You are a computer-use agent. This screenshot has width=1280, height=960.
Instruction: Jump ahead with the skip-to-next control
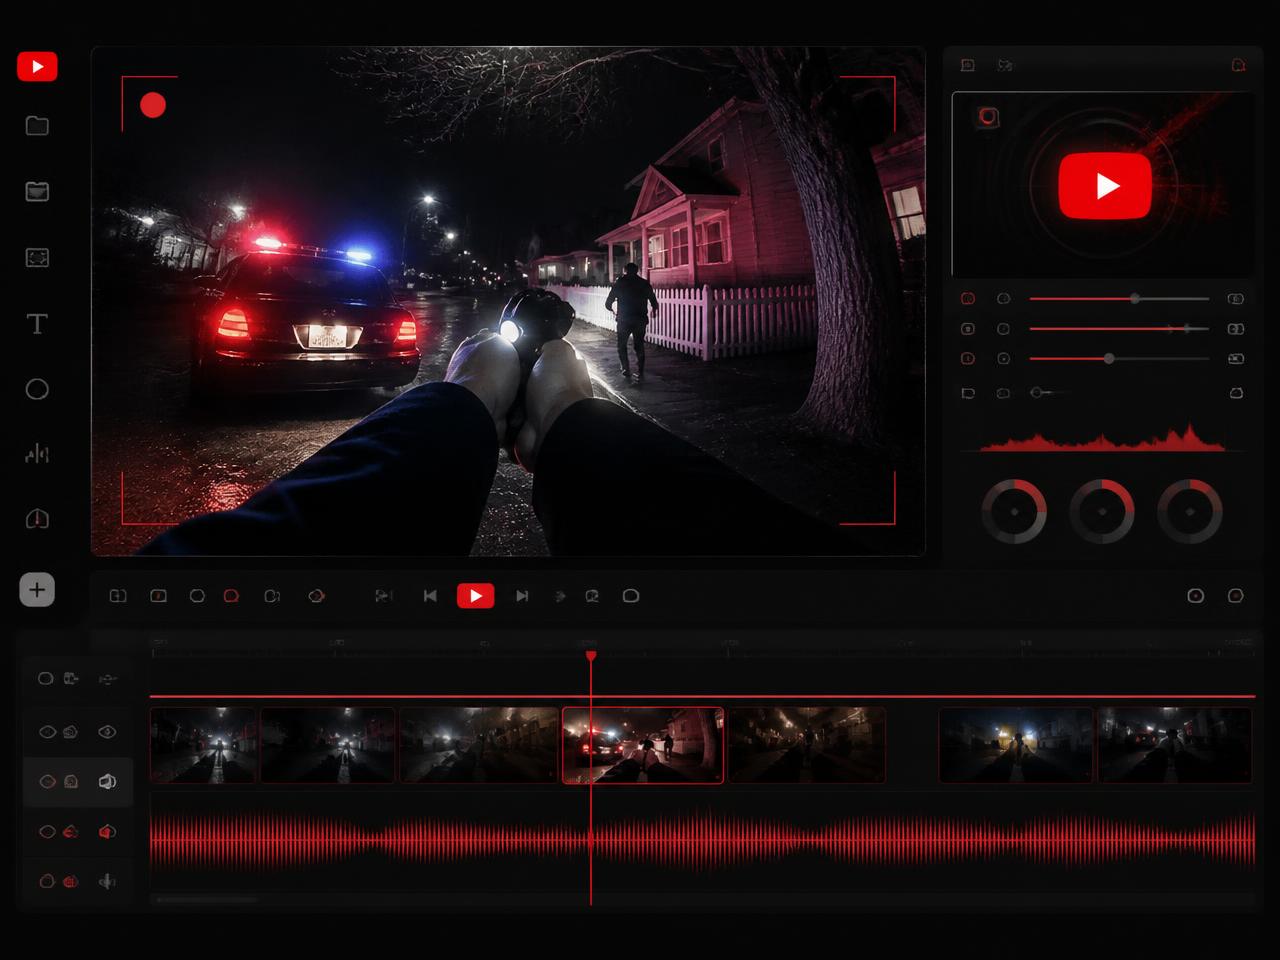coord(522,596)
